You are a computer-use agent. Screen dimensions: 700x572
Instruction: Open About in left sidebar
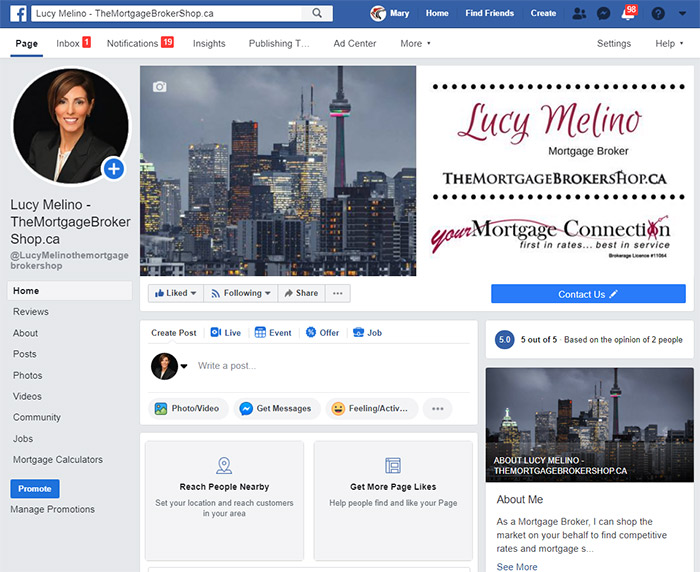pos(25,333)
